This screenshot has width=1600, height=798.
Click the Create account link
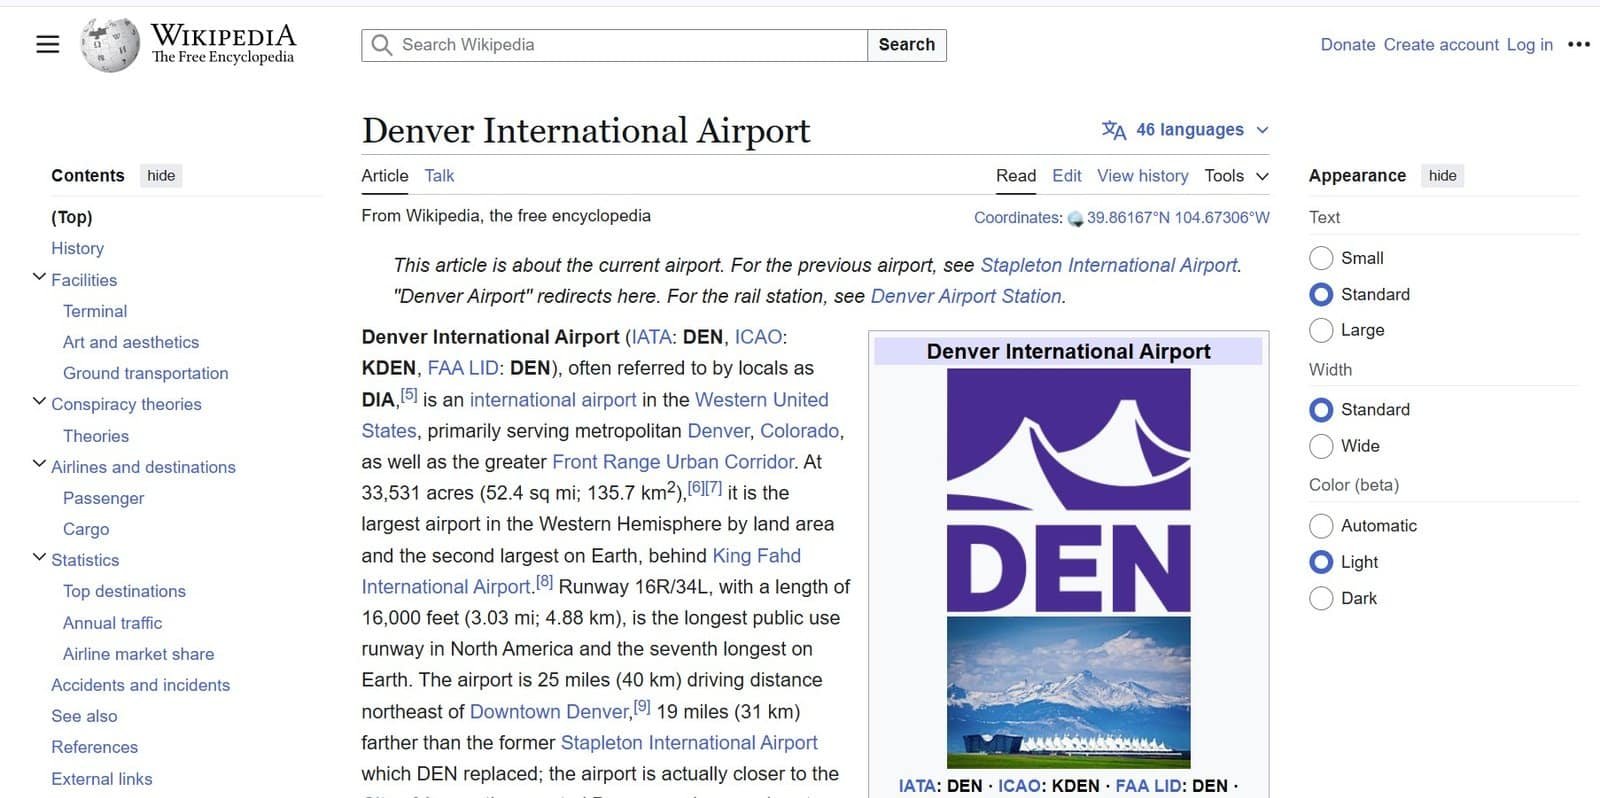tap(1441, 45)
